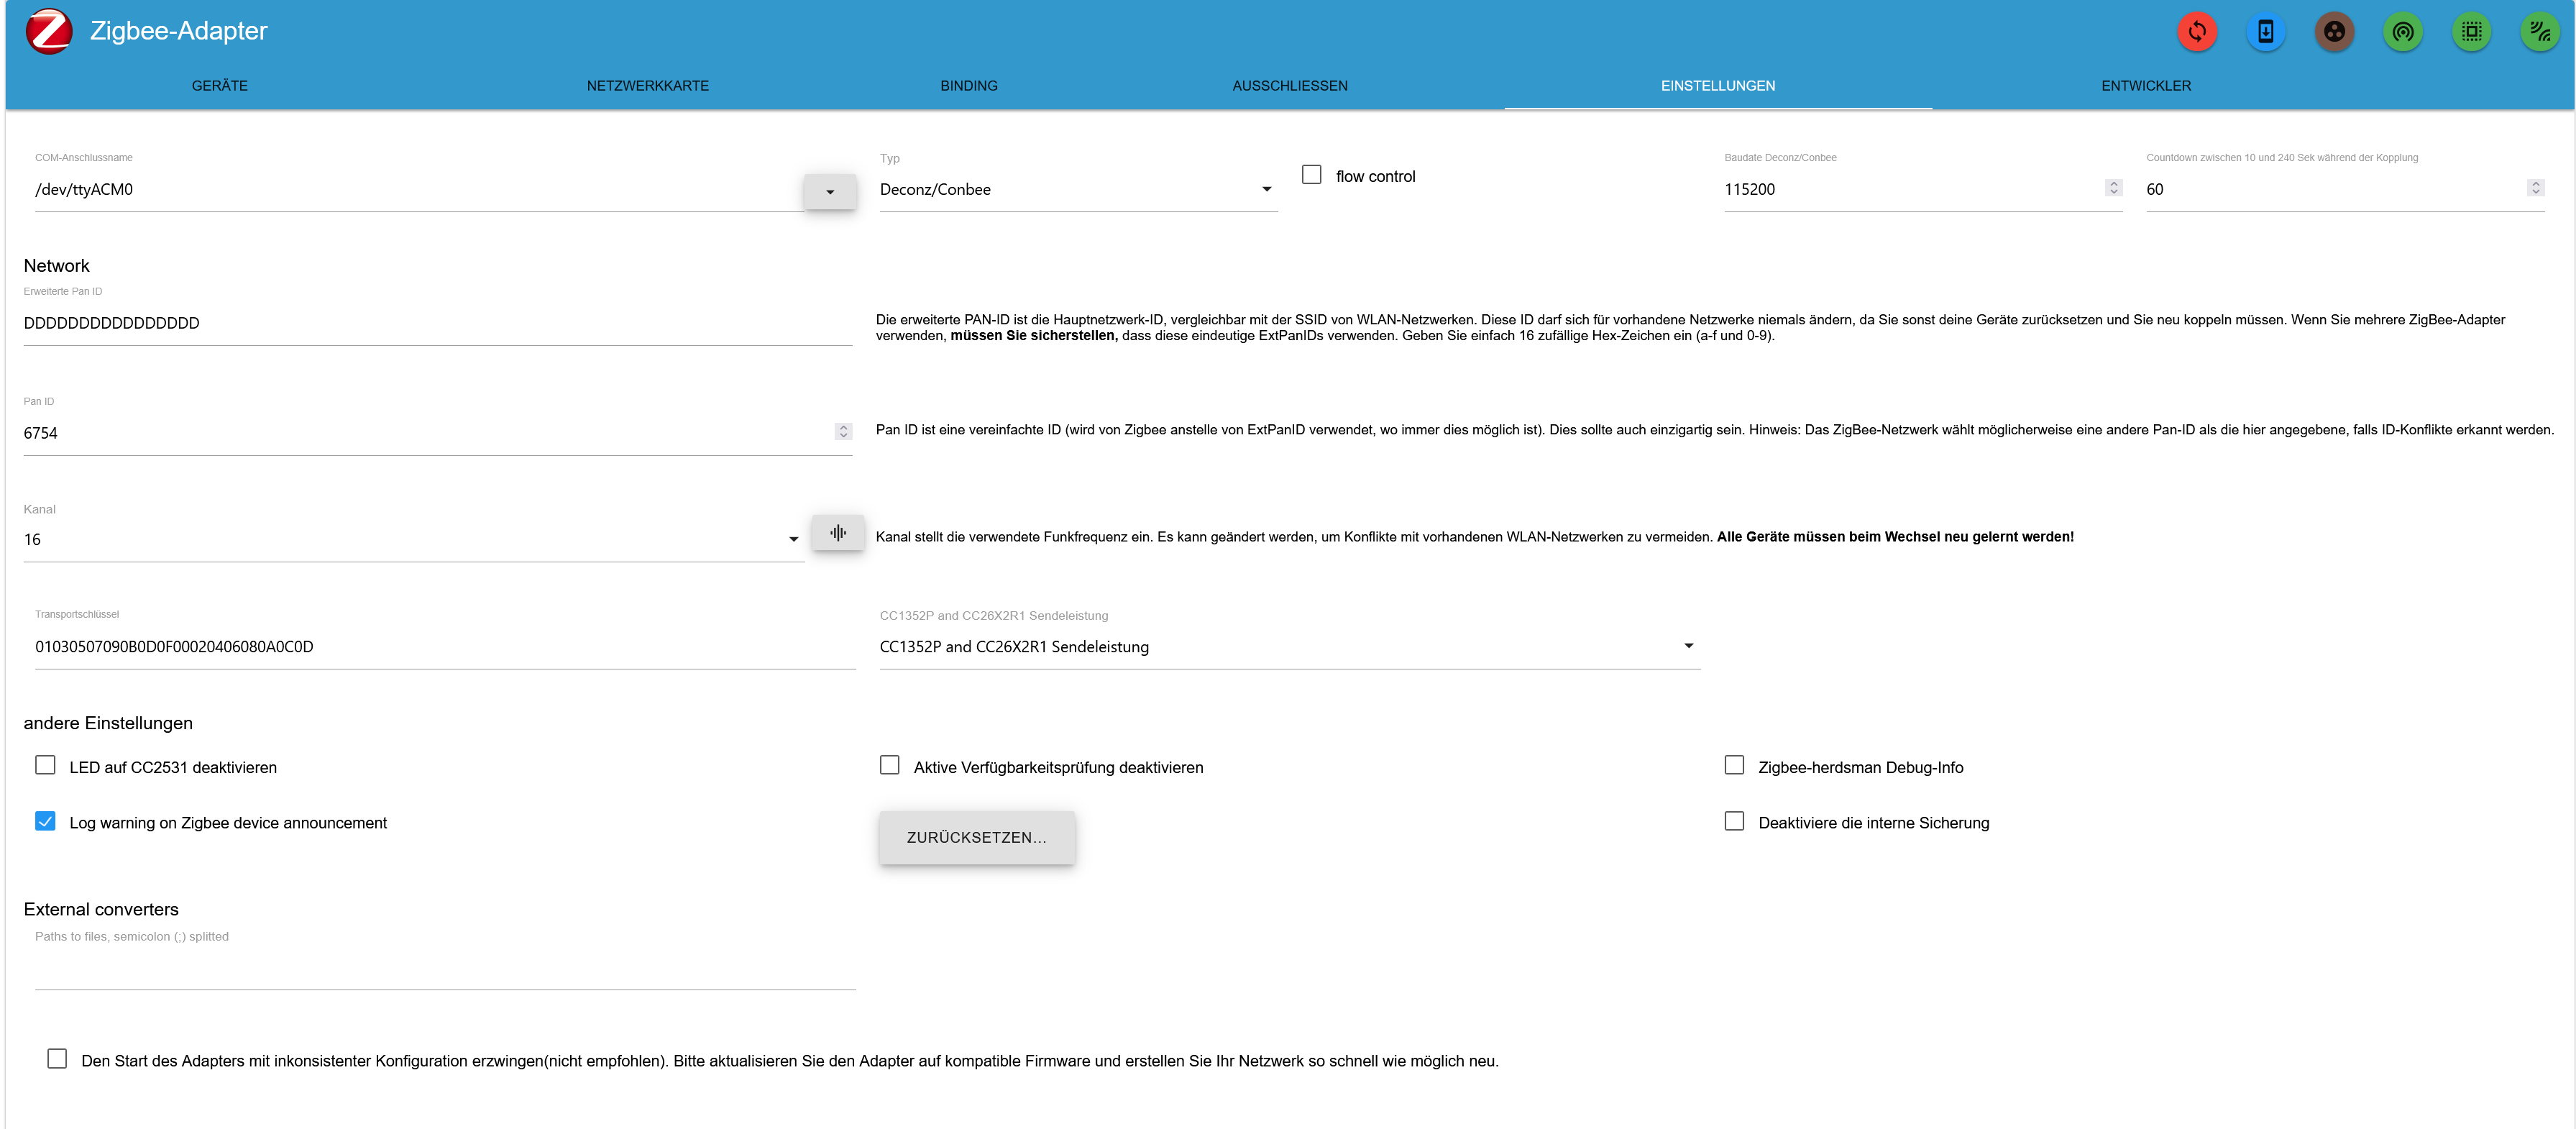
Task: Open the ENTWICKLER tab
Action: point(2145,86)
